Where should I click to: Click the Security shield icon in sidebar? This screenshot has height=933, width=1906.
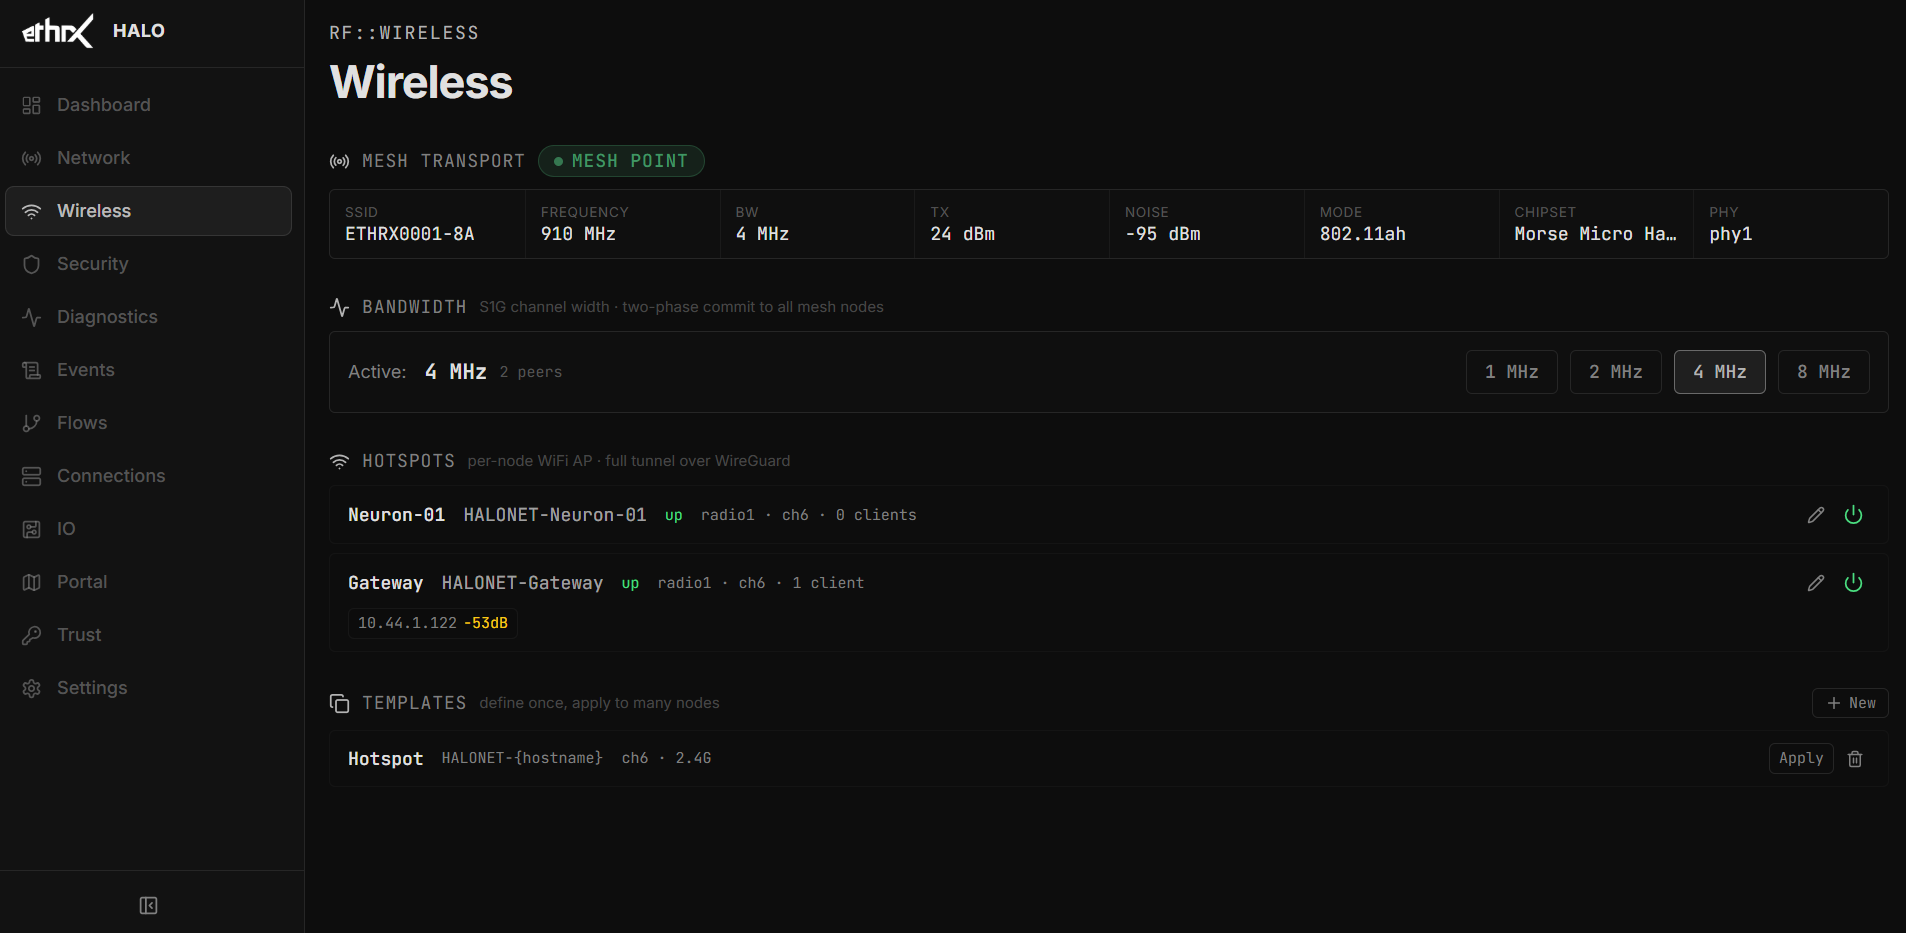click(x=32, y=264)
